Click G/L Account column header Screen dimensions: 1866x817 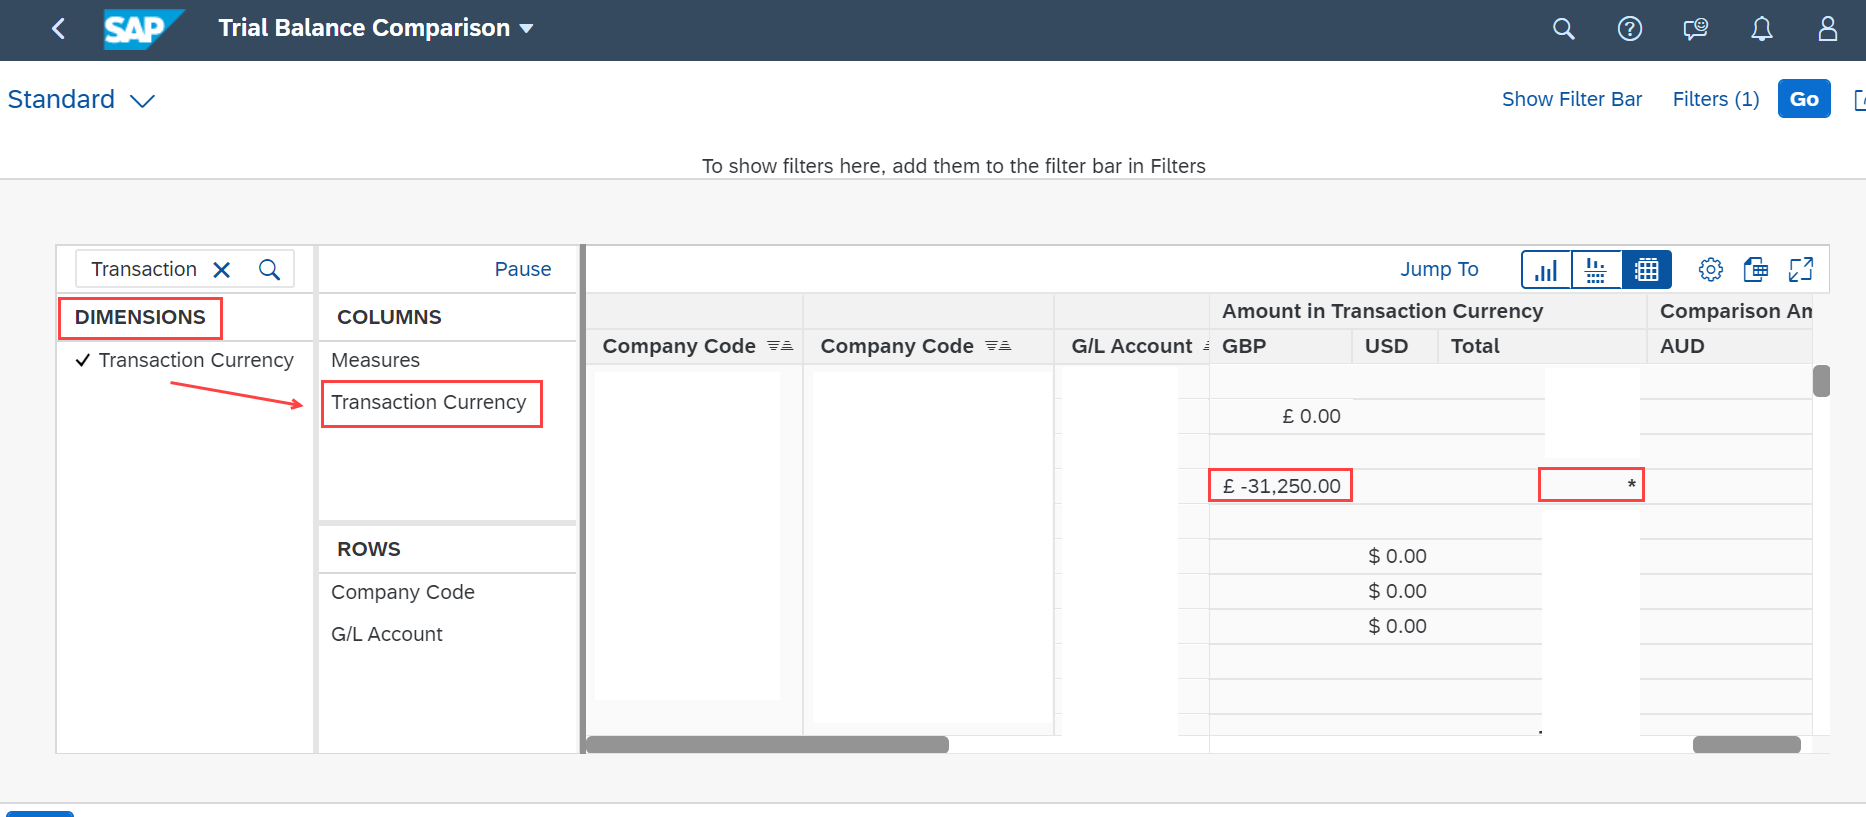click(x=1131, y=346)
